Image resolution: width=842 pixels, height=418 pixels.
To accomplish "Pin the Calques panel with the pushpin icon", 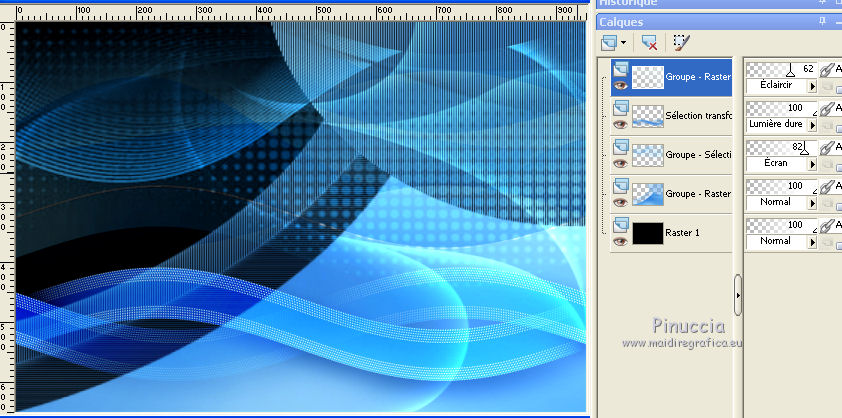I will [x=822, y=22].
